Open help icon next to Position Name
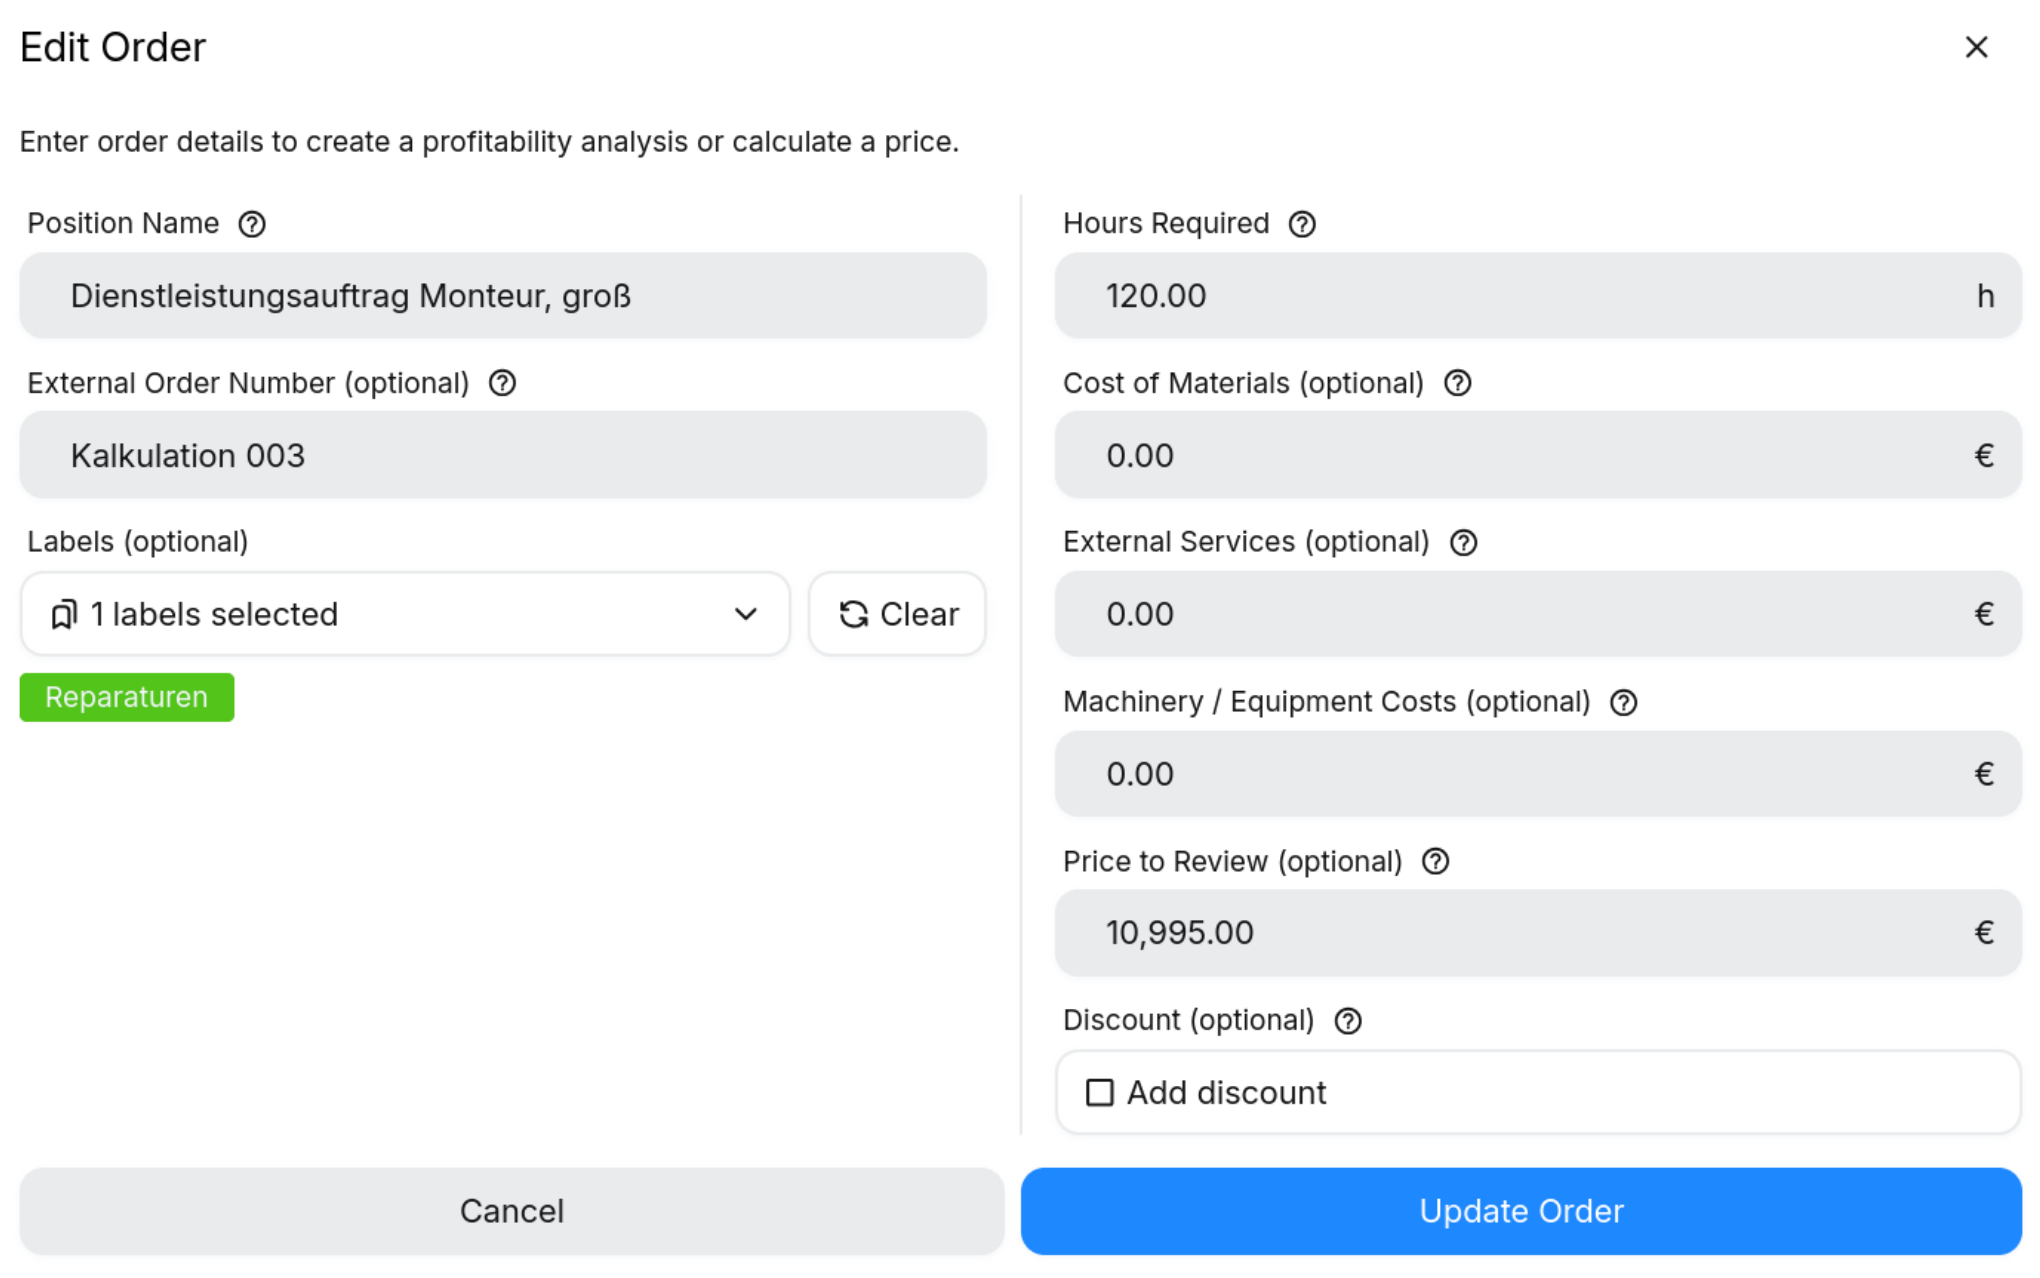The width and height of the screenshot is (2040, 1278). pyautogui.click(x=252, y=224)
